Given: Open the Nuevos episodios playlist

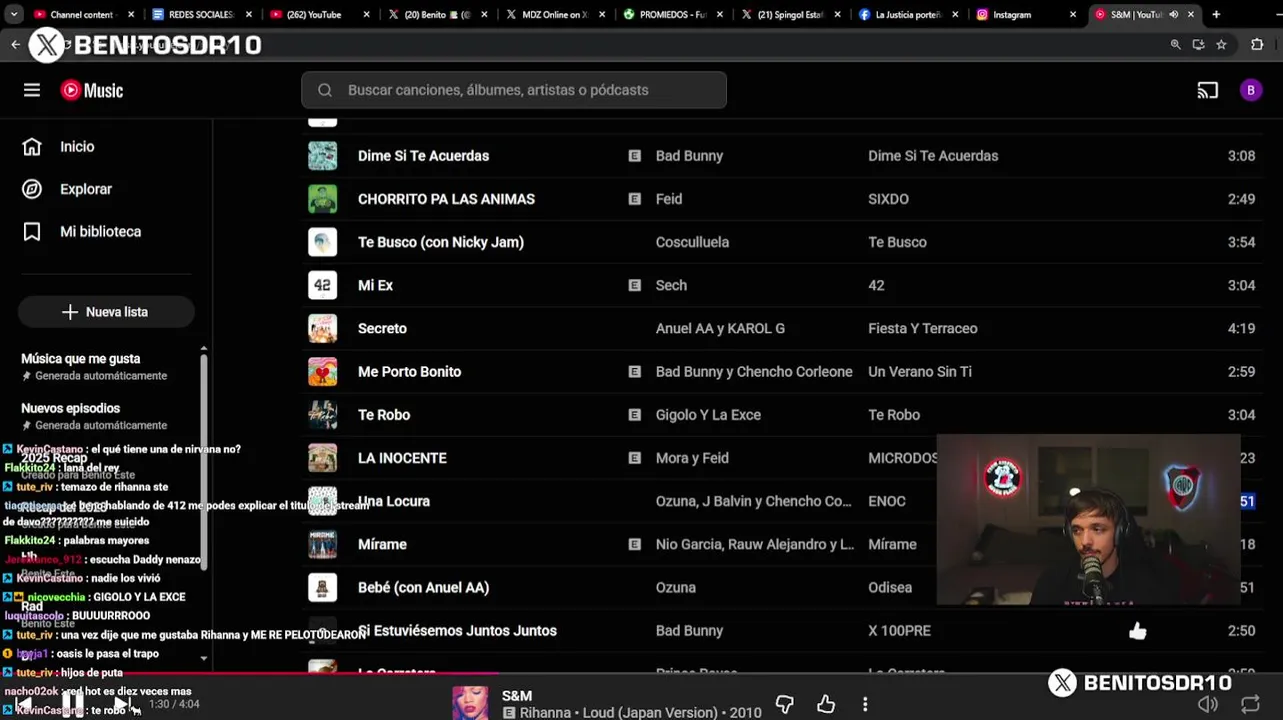Looking at the screenshot, I should click(70, 408).
